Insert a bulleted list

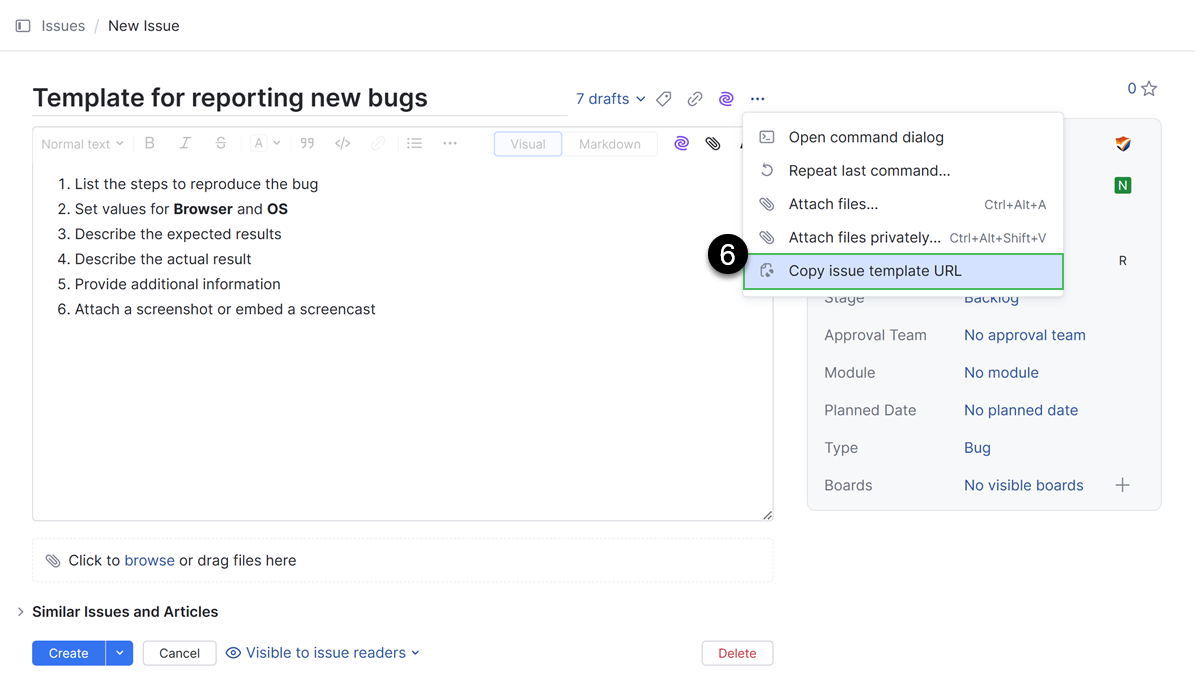tap(414, 144)
